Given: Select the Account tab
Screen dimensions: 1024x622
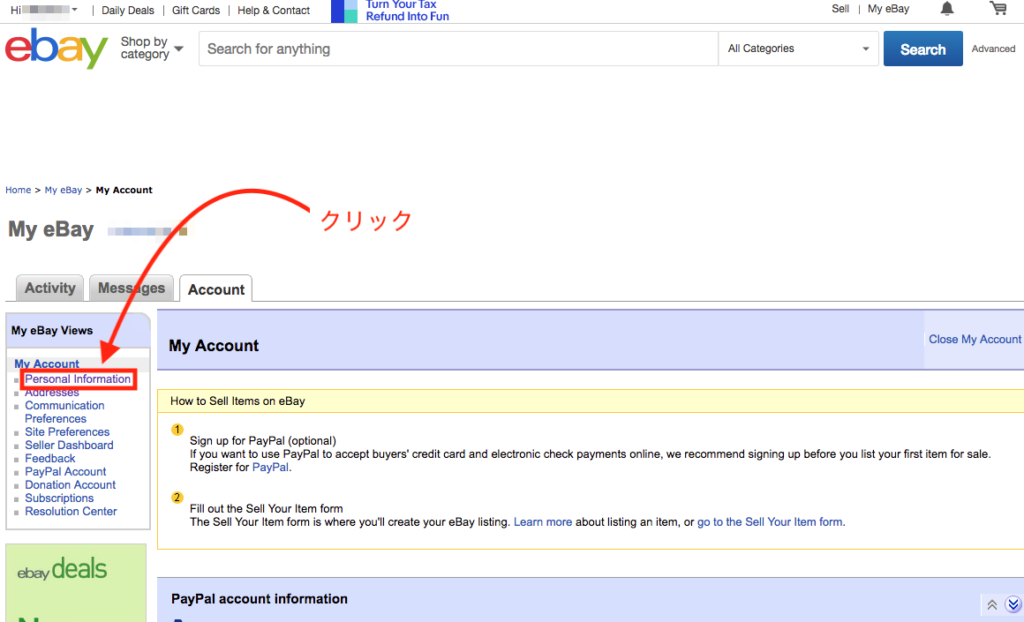Looking at the screenshot, I should [x=216, y=289].
